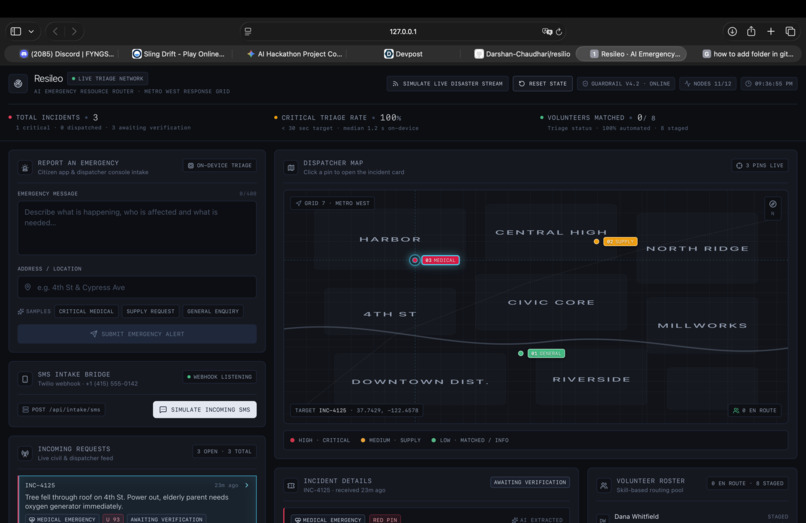Switch to AI Hackathon Project tab
The image size is (806, 523).
pyautogui.click(x=294, y=53)
